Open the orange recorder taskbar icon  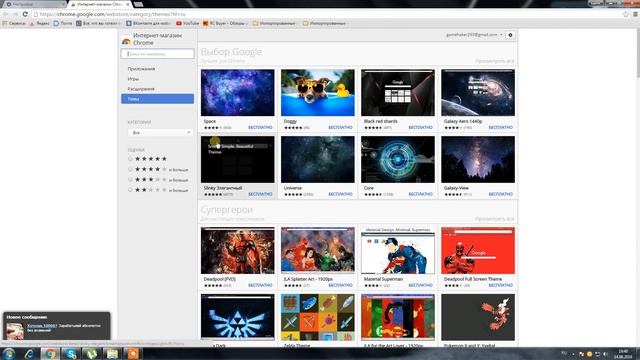pos(133,354)
